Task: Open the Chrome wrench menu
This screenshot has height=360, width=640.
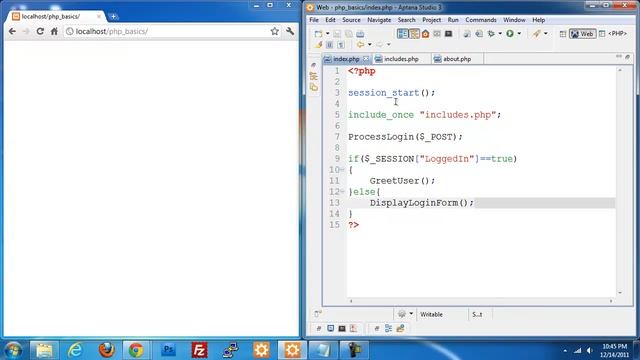Action: coord(290,31)
